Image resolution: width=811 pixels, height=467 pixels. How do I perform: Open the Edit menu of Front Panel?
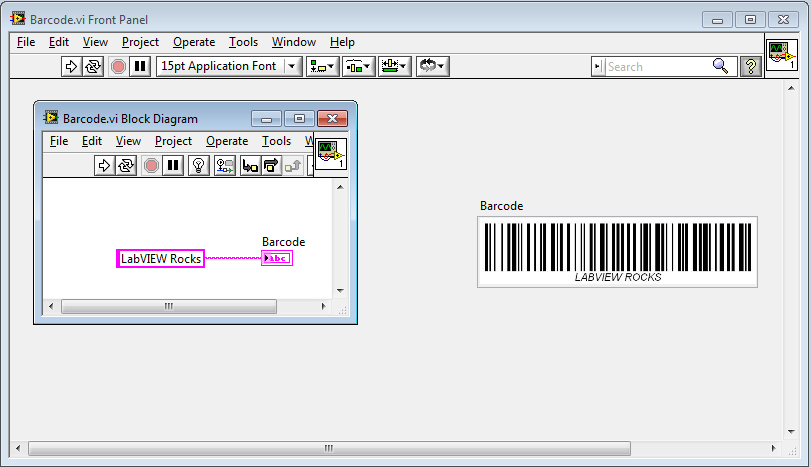(59, 42)
